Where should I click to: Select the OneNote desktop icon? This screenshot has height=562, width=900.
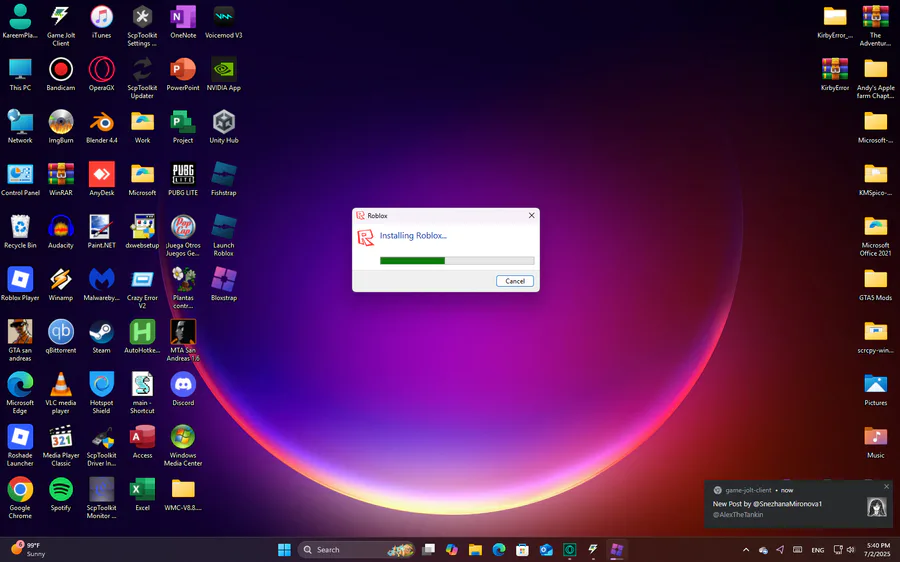point(183,22)
